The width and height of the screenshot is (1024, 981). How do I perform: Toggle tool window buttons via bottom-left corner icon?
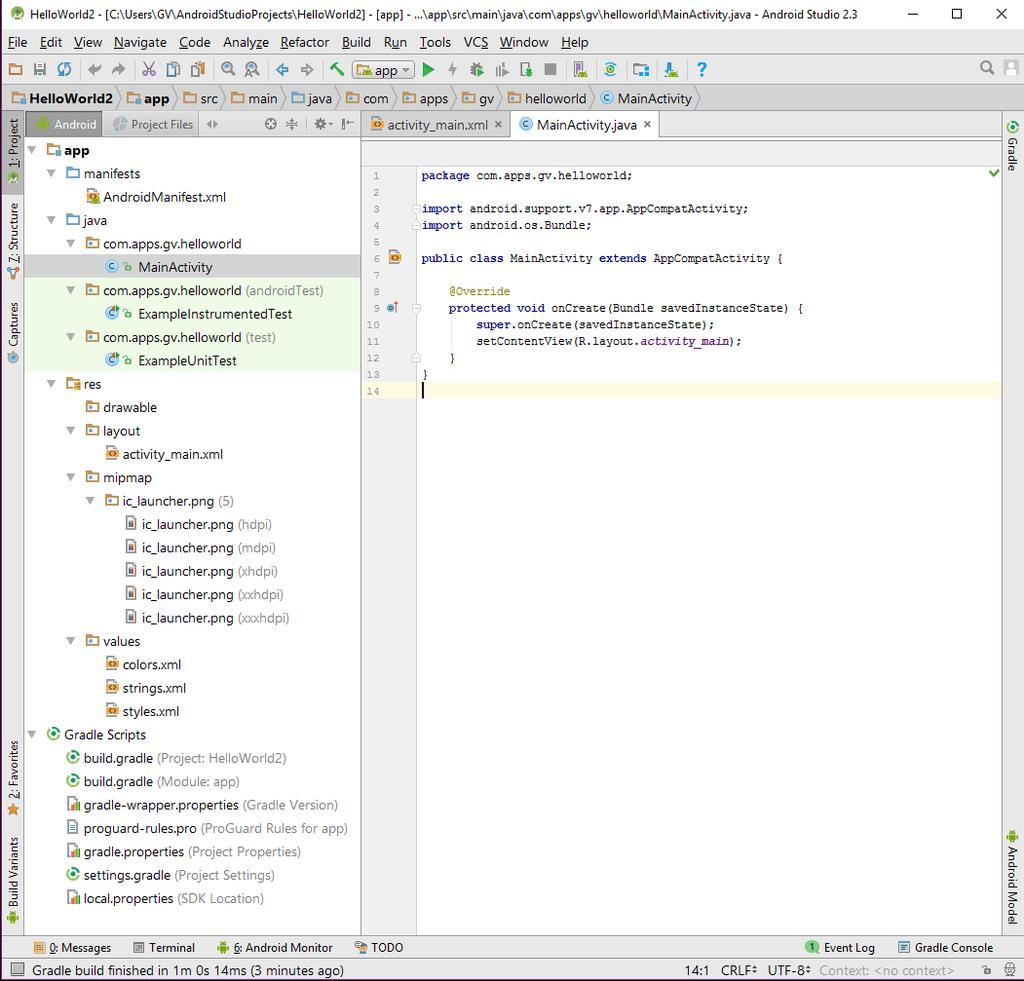[x=18, y=969]
